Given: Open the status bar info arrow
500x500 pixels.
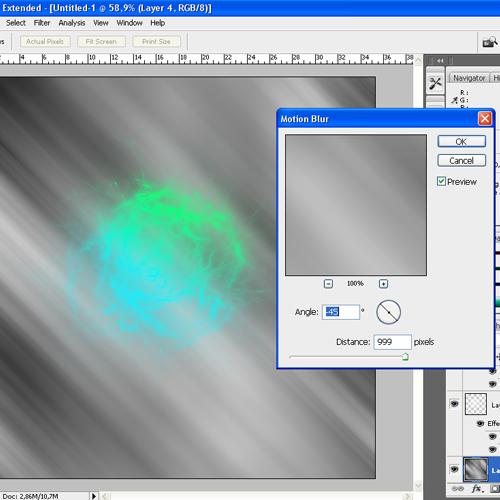Looking at the screenshot, I should click(94, 496).
